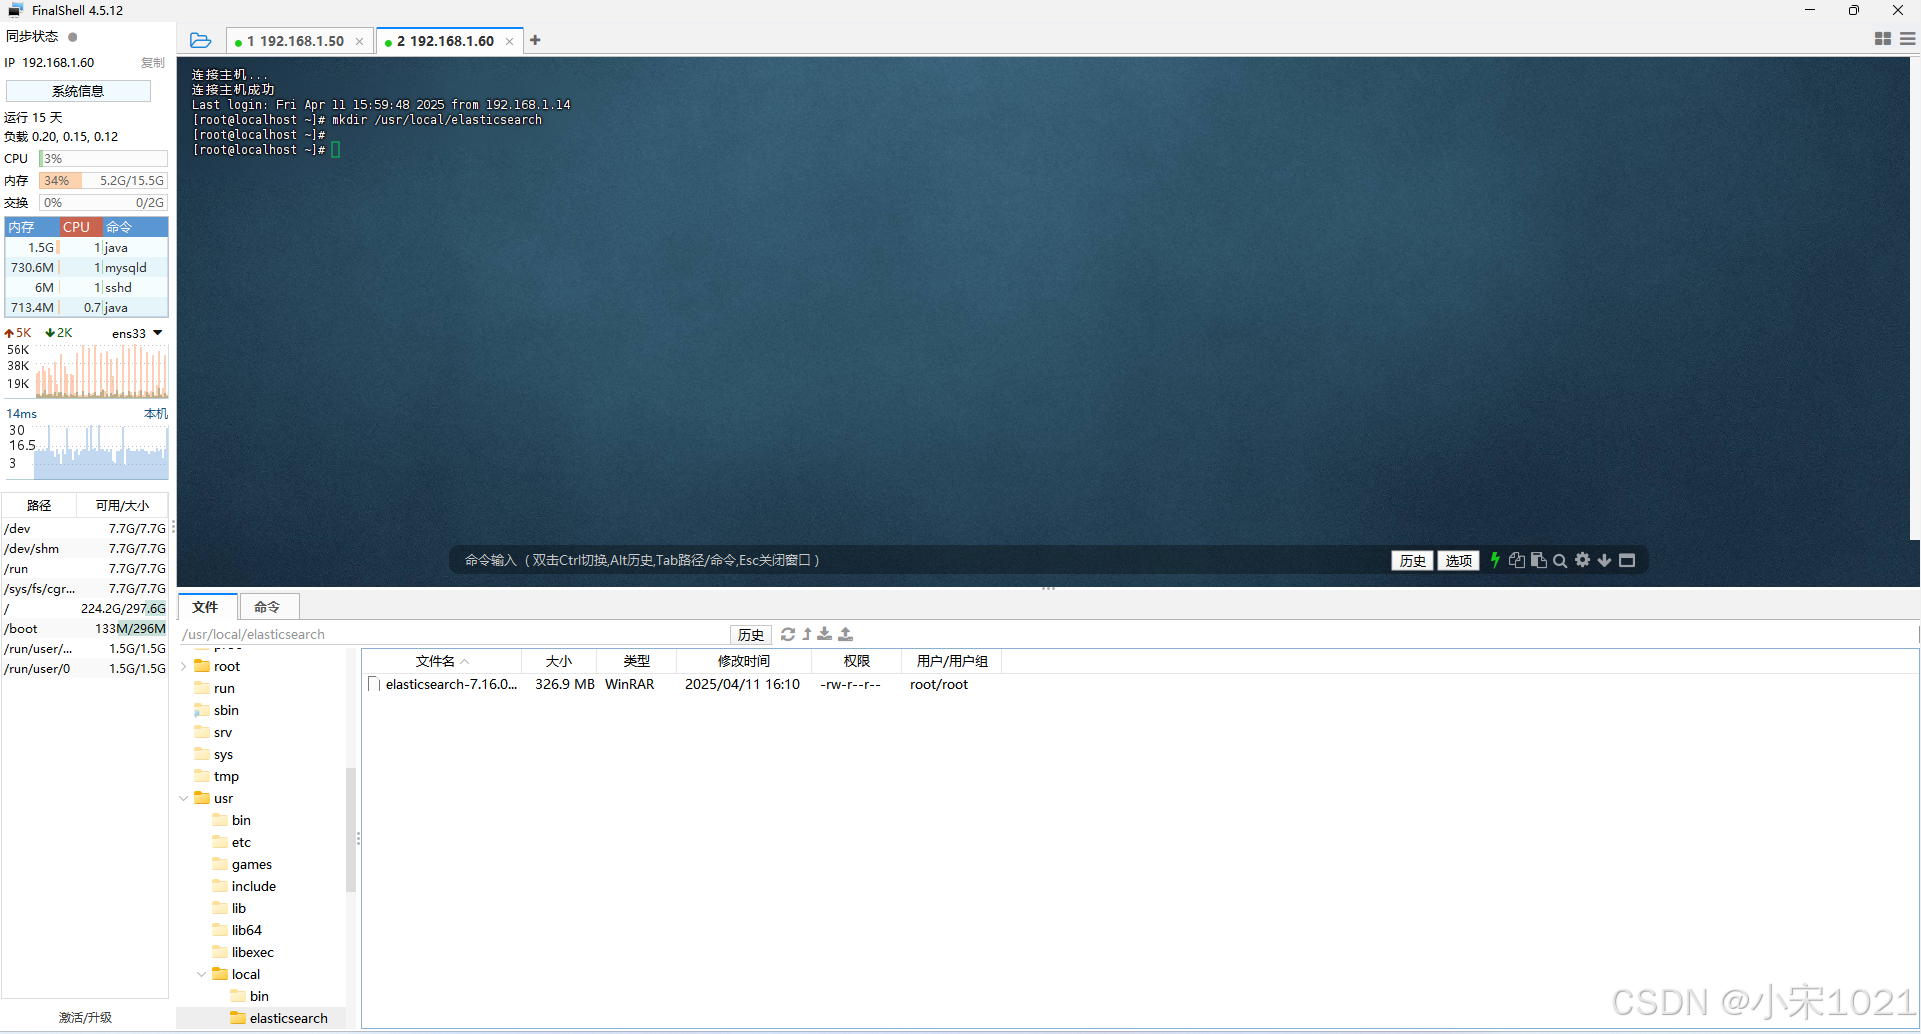The height and width of the screenshot is (1034, 1921).
Task: Click the sync status indicator dot
Action: coord(72,37)
